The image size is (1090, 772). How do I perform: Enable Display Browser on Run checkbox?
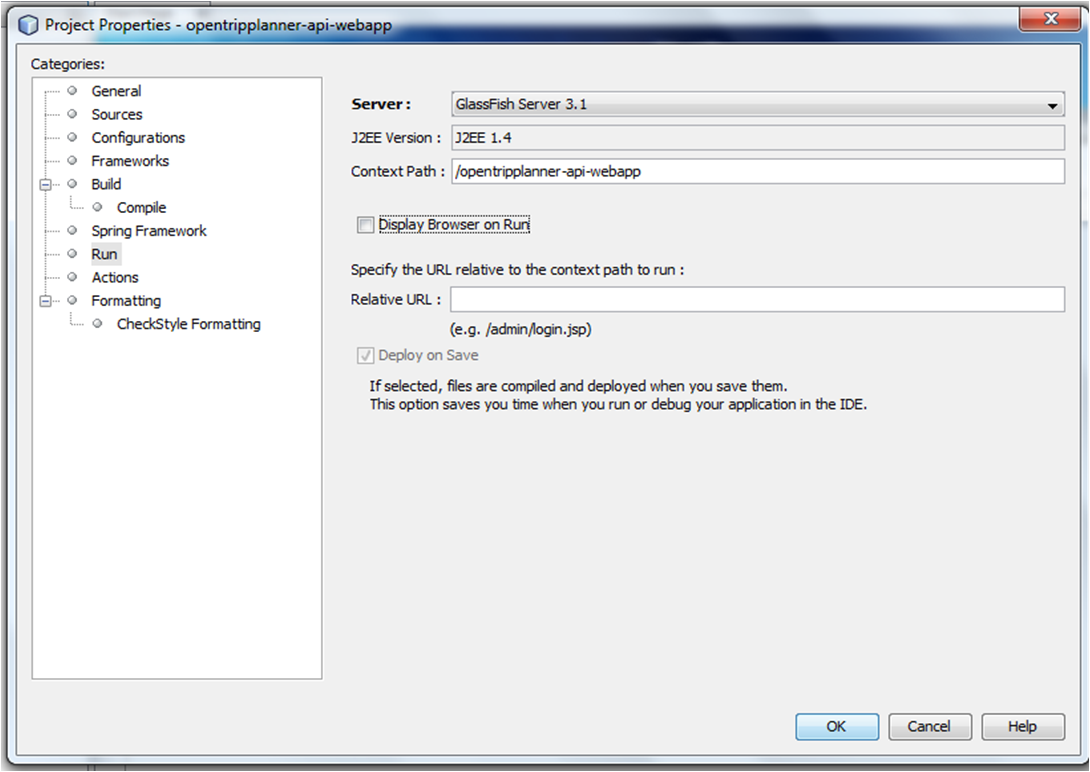366,225
